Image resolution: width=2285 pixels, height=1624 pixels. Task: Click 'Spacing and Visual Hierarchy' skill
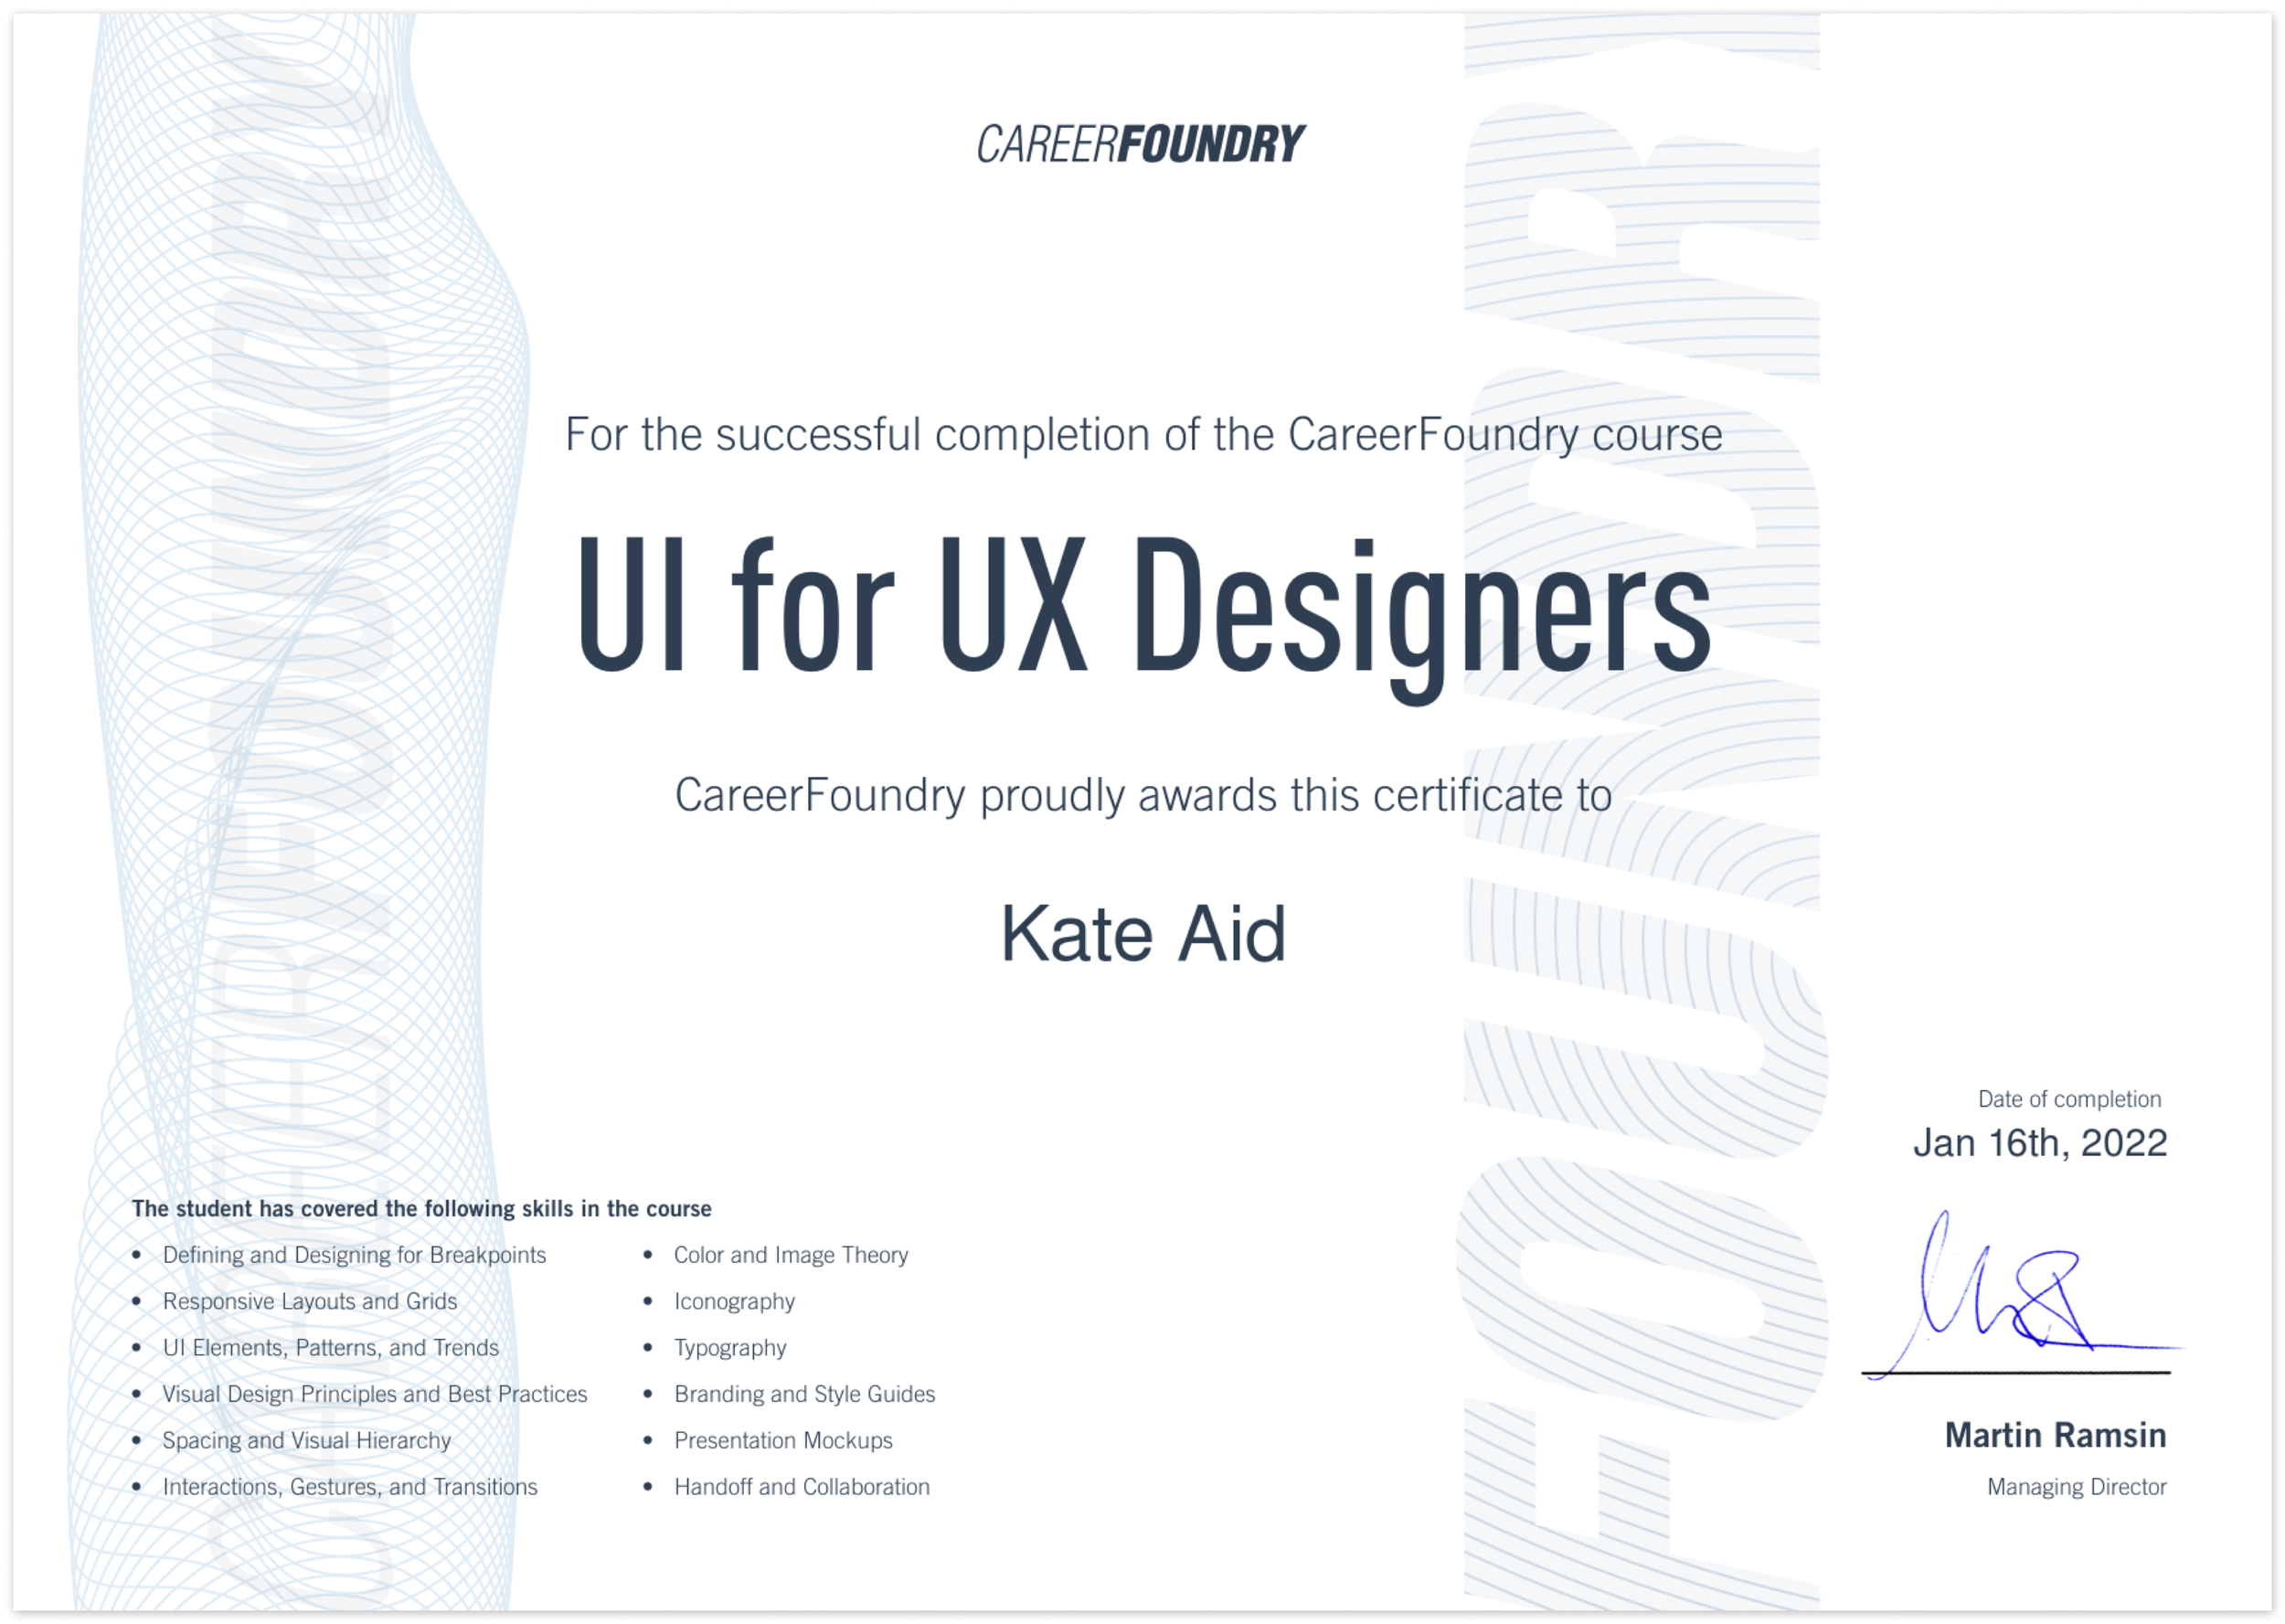pos(306,1440)
